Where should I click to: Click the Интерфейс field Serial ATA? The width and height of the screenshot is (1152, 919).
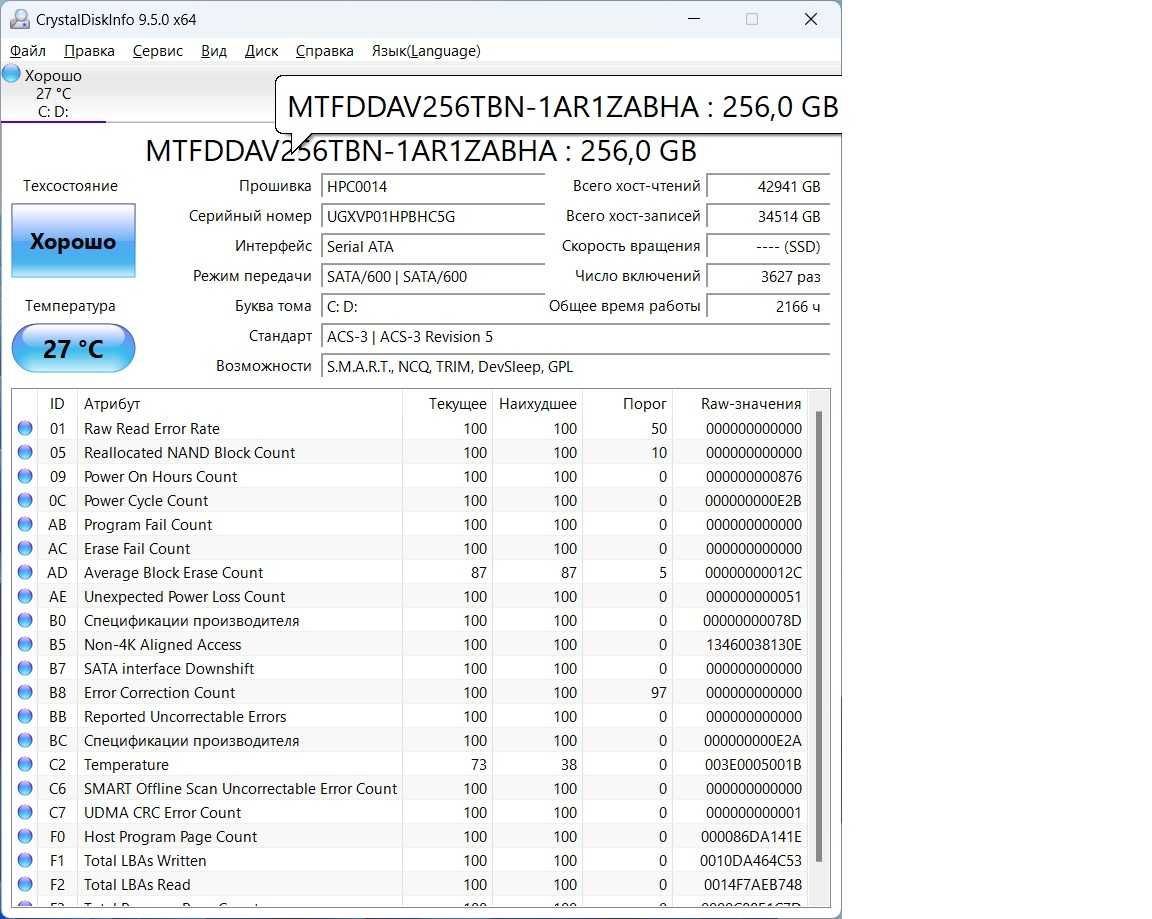433,247
